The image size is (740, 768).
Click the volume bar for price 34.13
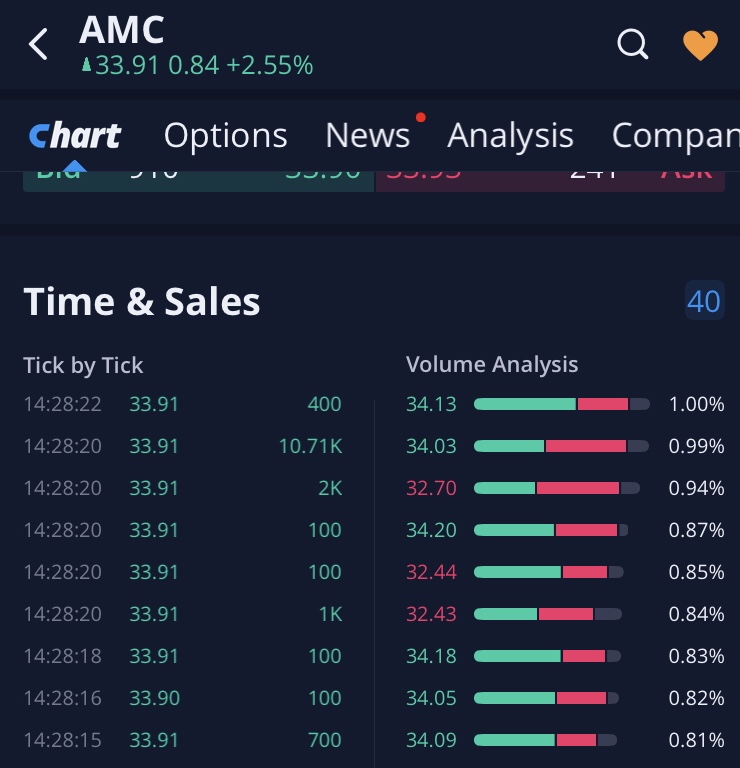point(561,404)
